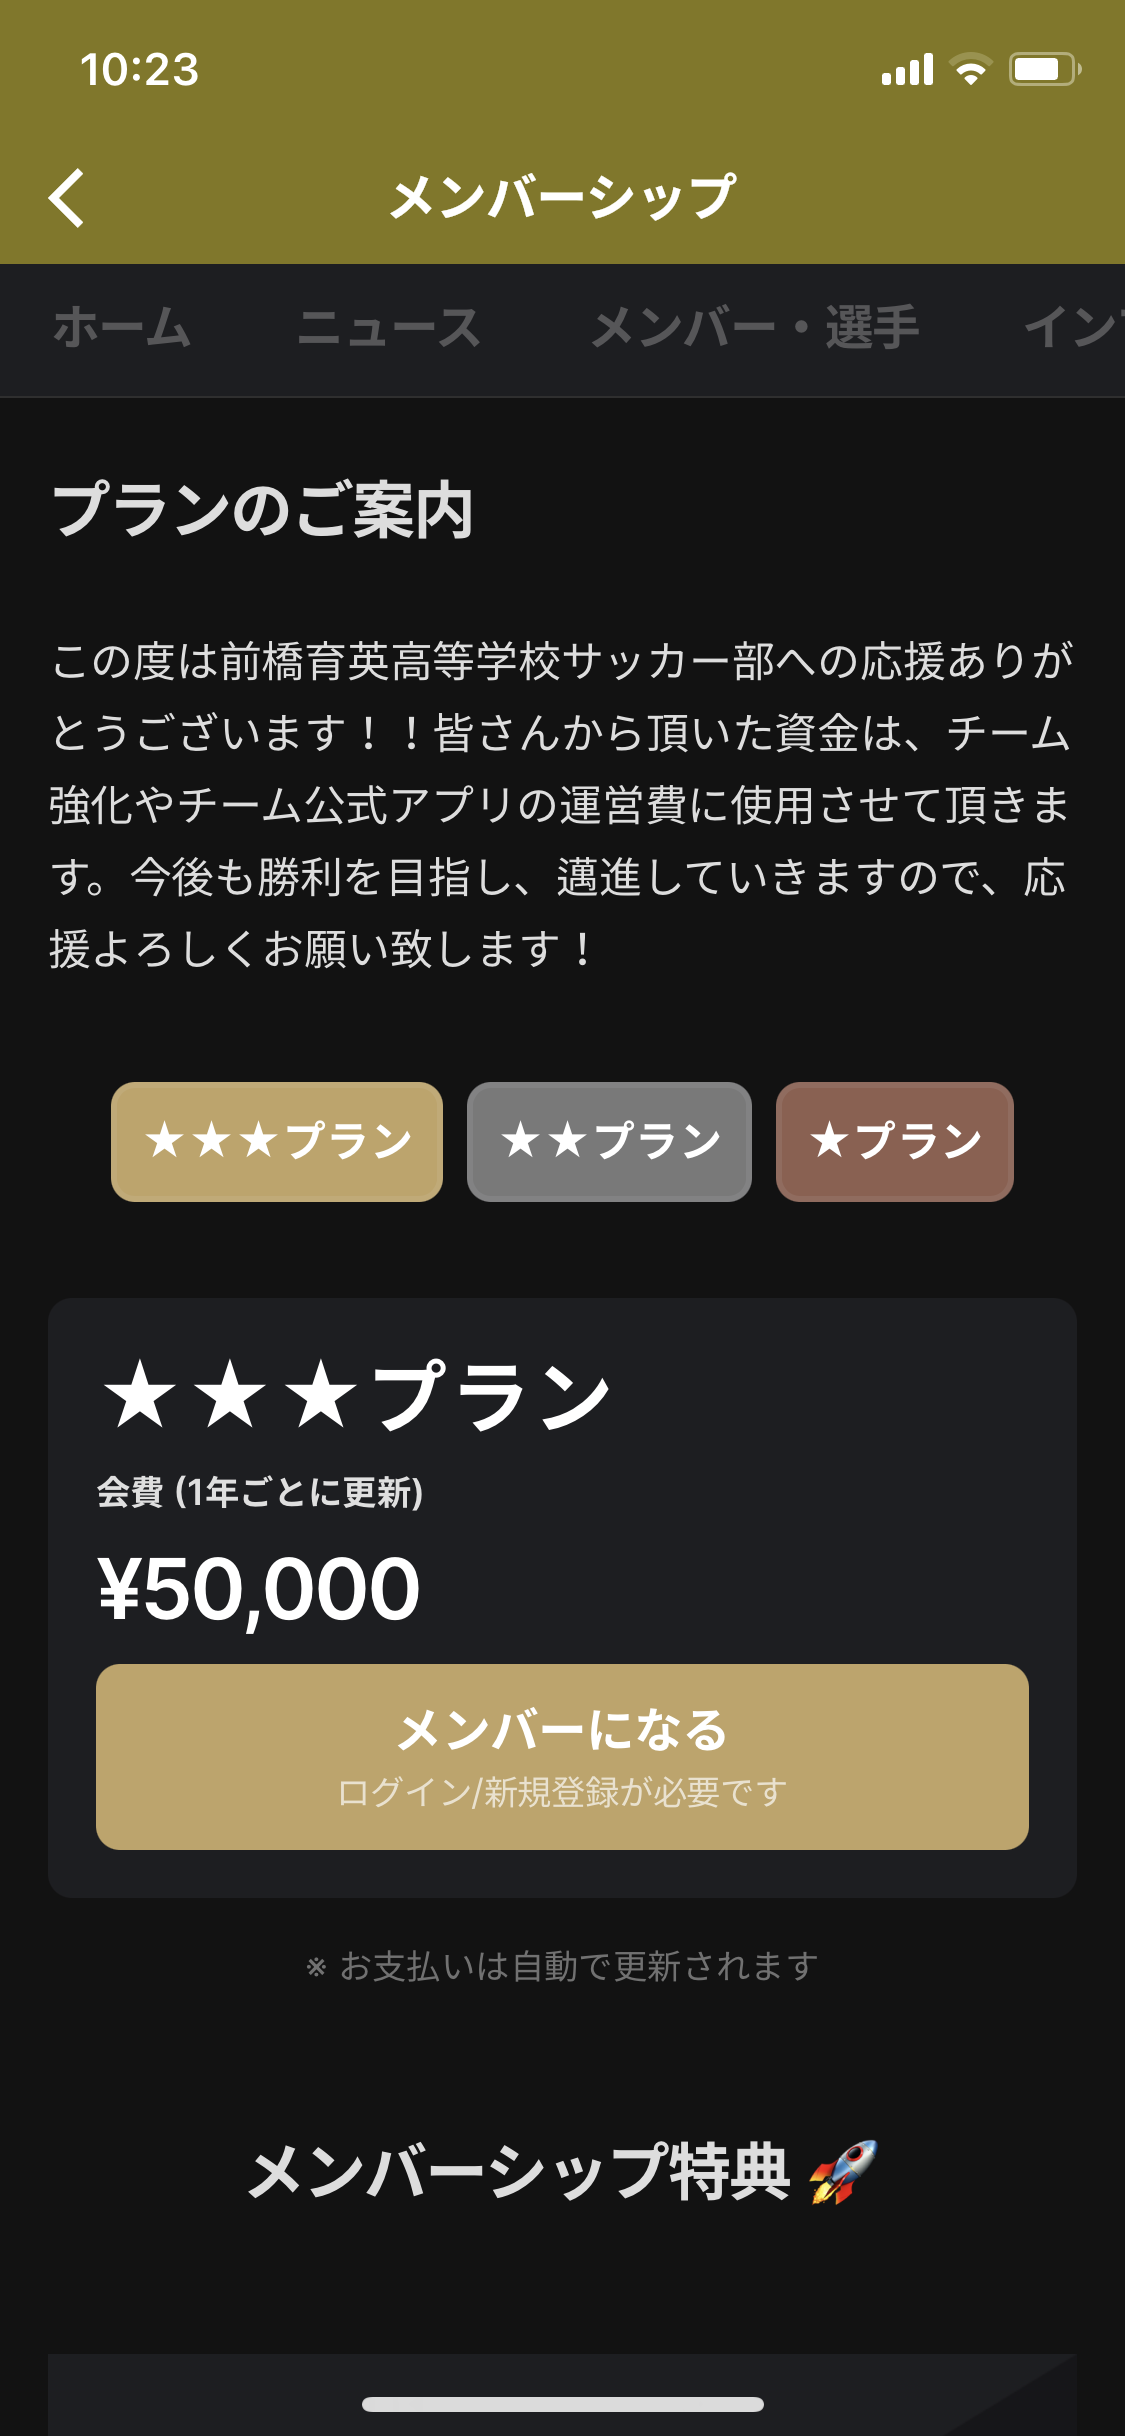
Task: Open the メンバー・選手 tab
Action: (755, 328)
